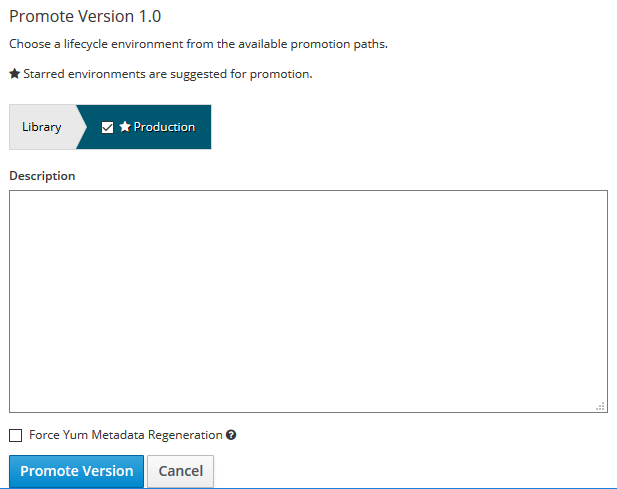
Task: Focus the Description text area
Action: [x=308, y=300]
